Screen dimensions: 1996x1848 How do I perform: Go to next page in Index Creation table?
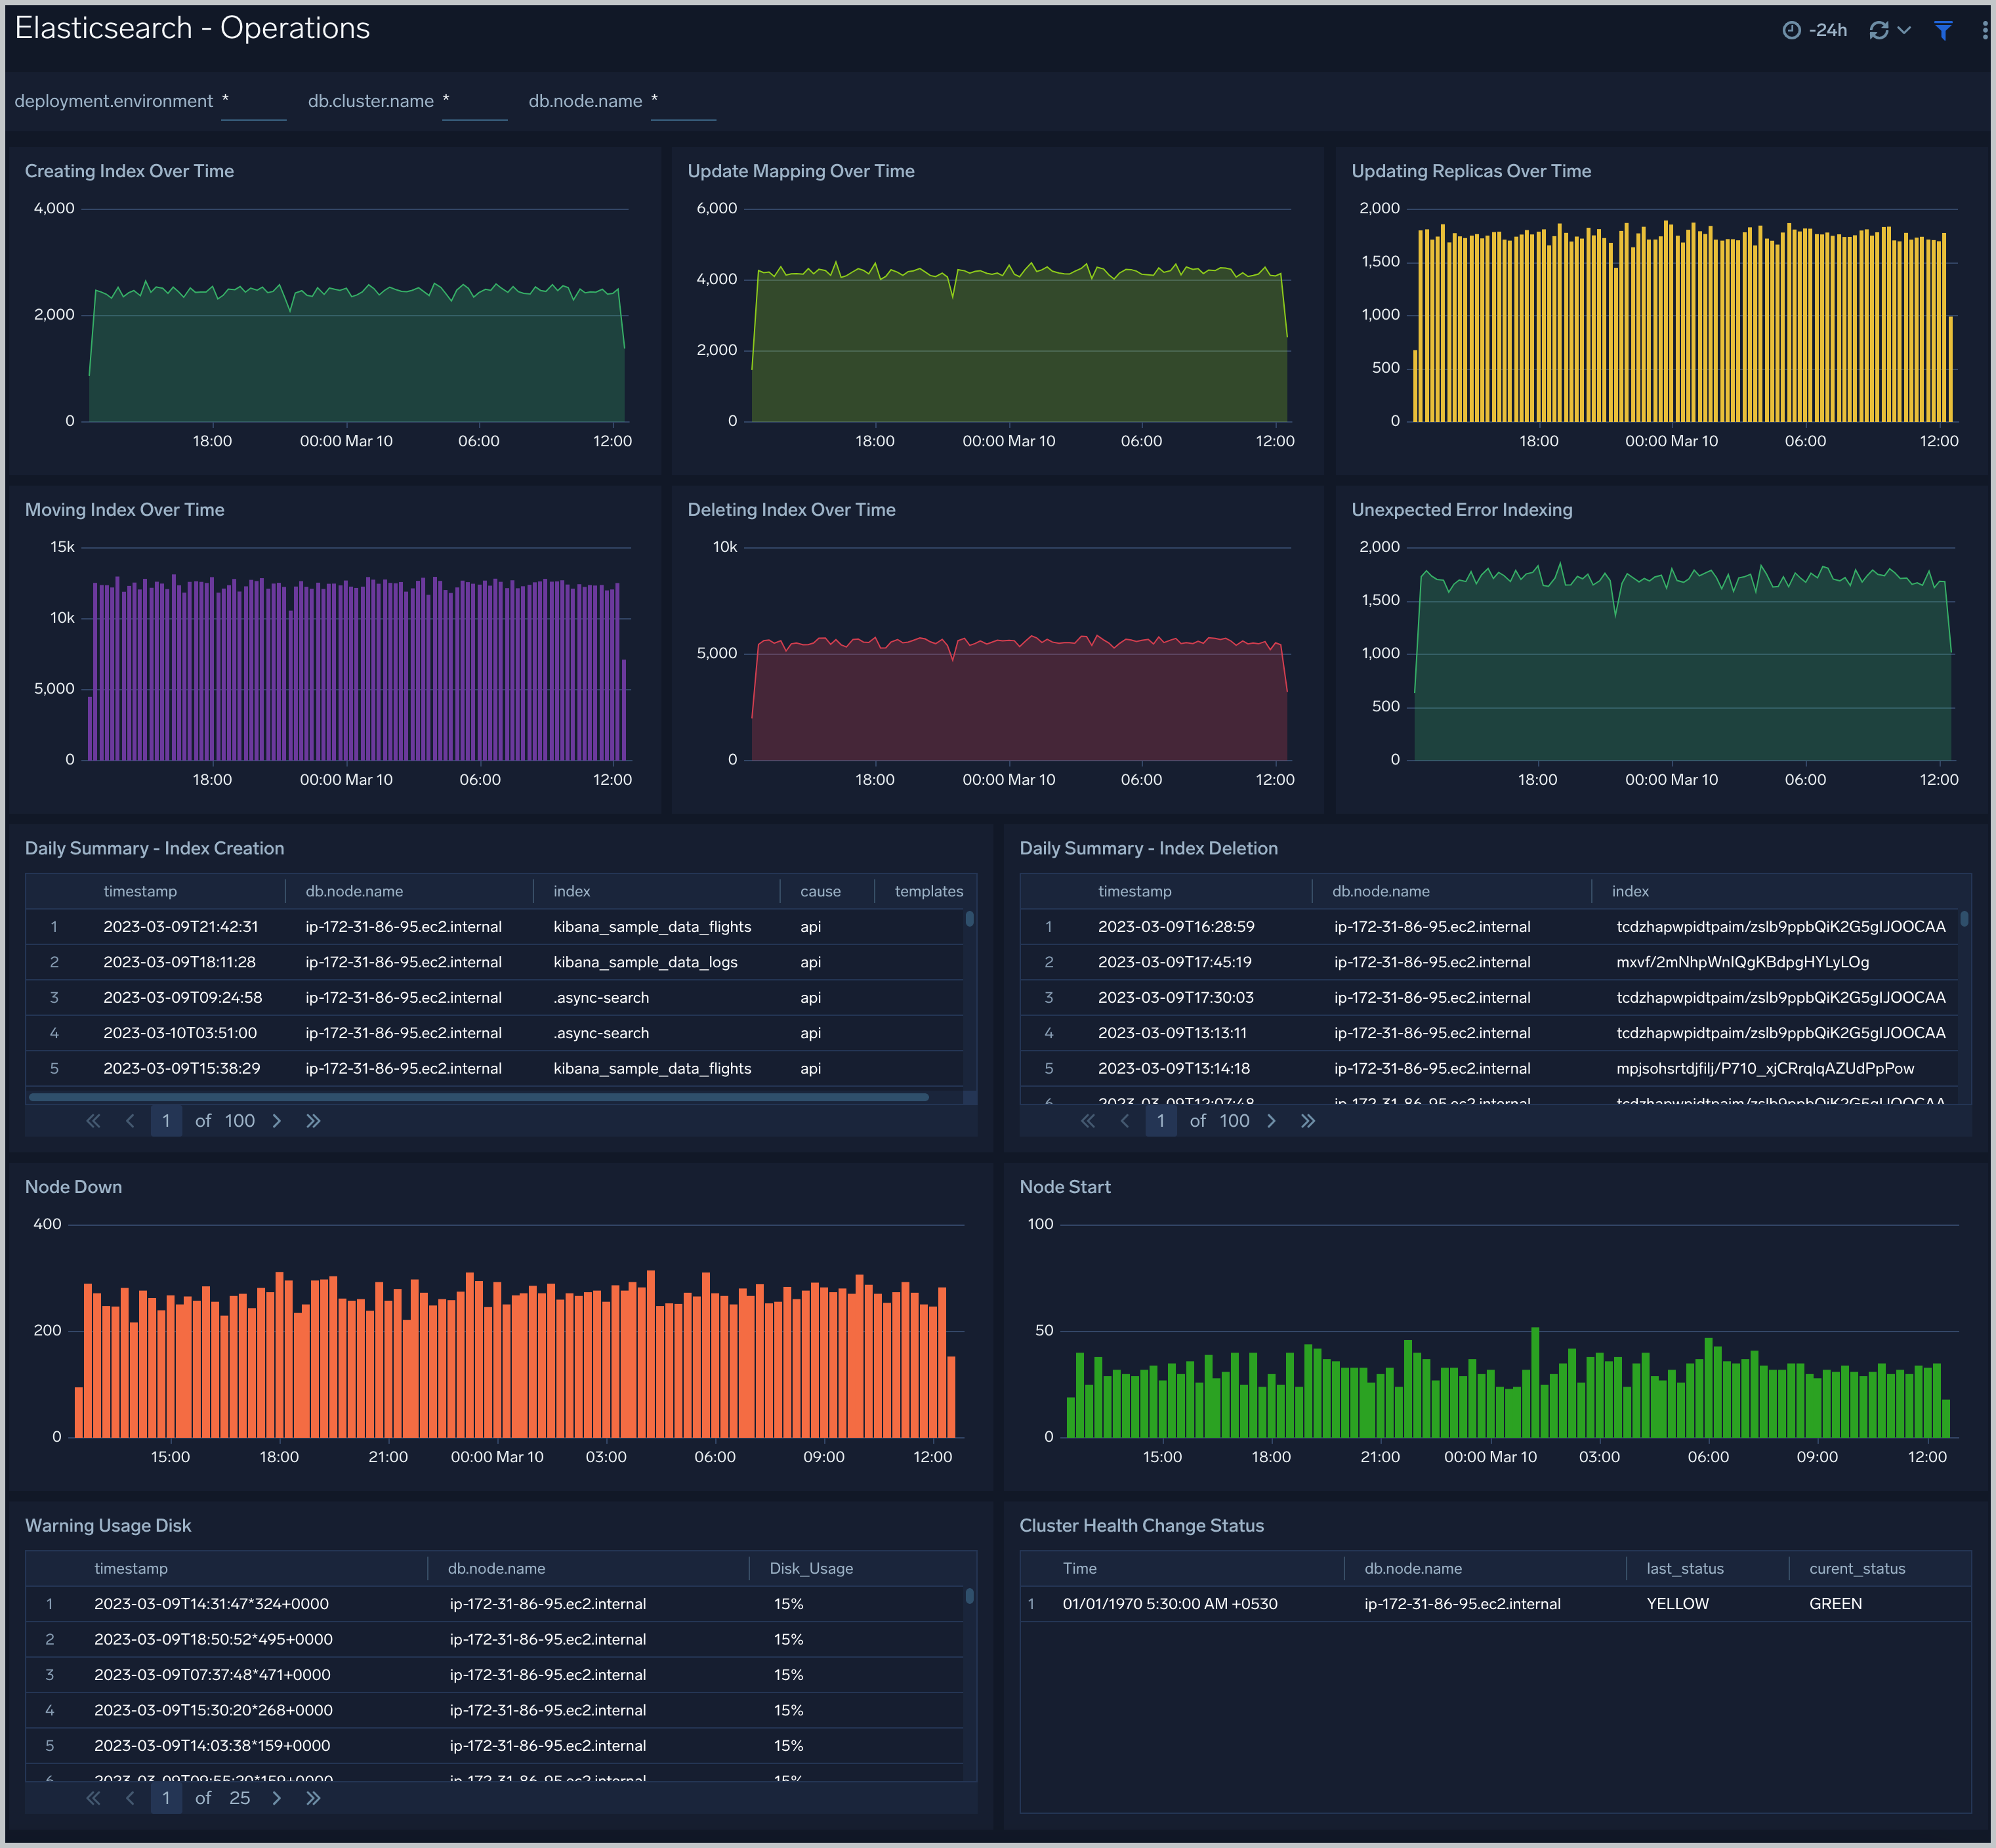(x=277, y=1121)
